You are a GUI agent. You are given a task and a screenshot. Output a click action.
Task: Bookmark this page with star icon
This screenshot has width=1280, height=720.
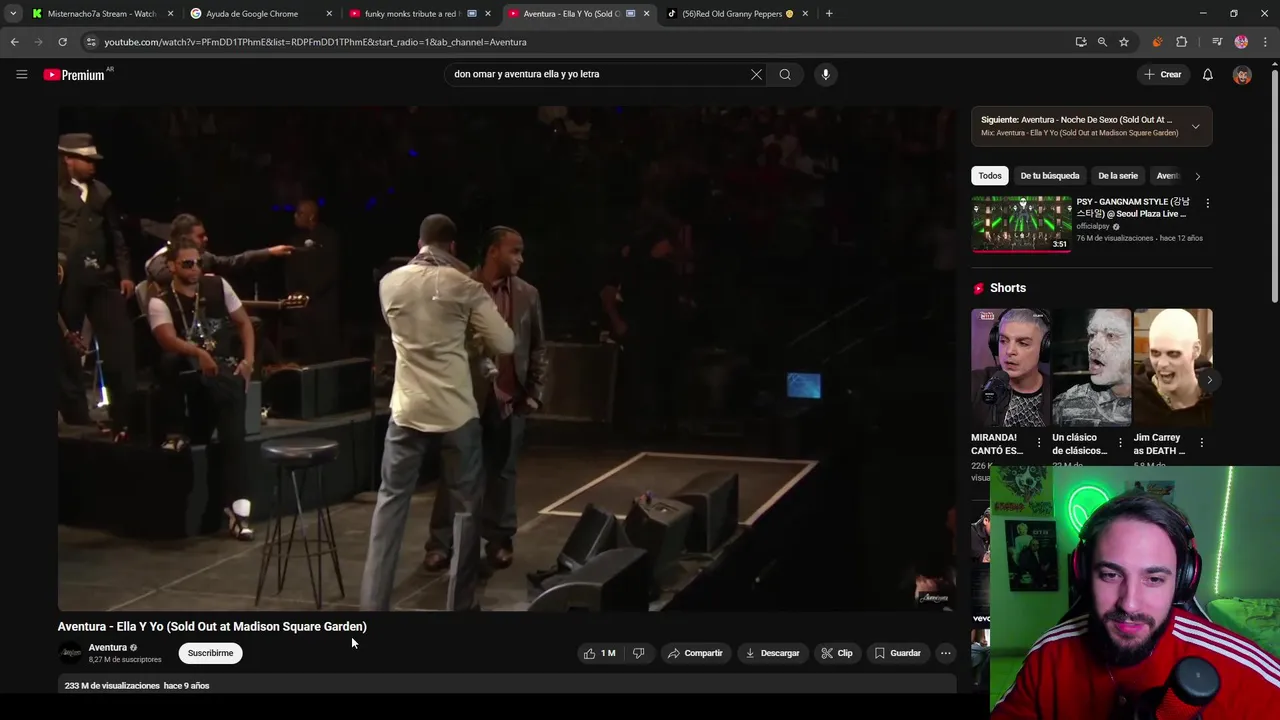click(x=1124, y=42)
